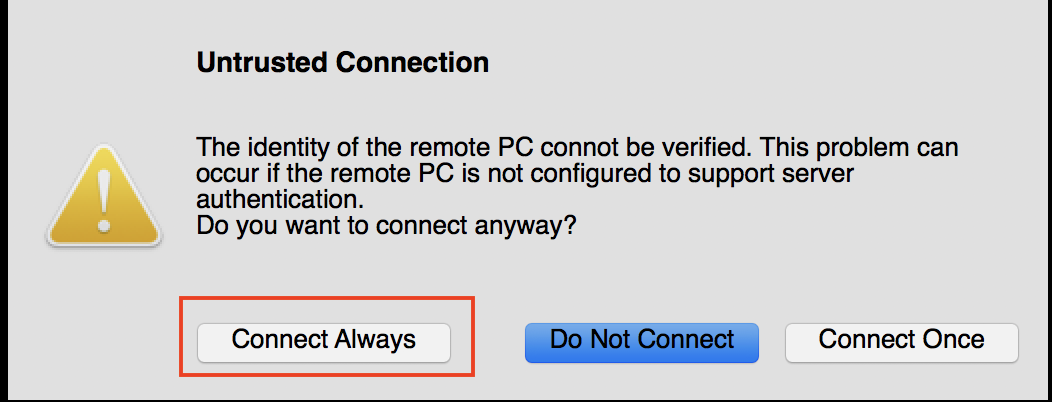The image size is (1052, 402).
Task: Always trust this remote PC connection
Action: coord(323,343)
